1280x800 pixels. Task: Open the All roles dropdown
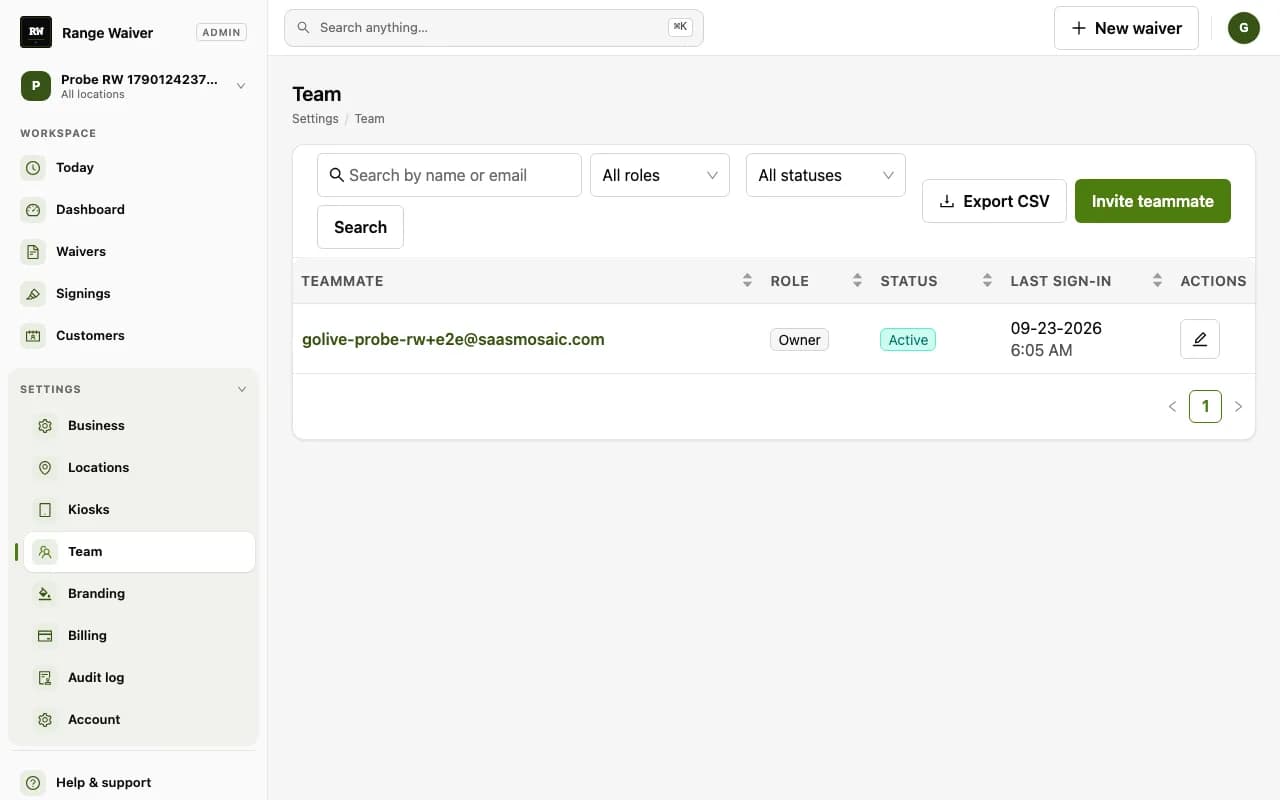click(x=660, y=175)
